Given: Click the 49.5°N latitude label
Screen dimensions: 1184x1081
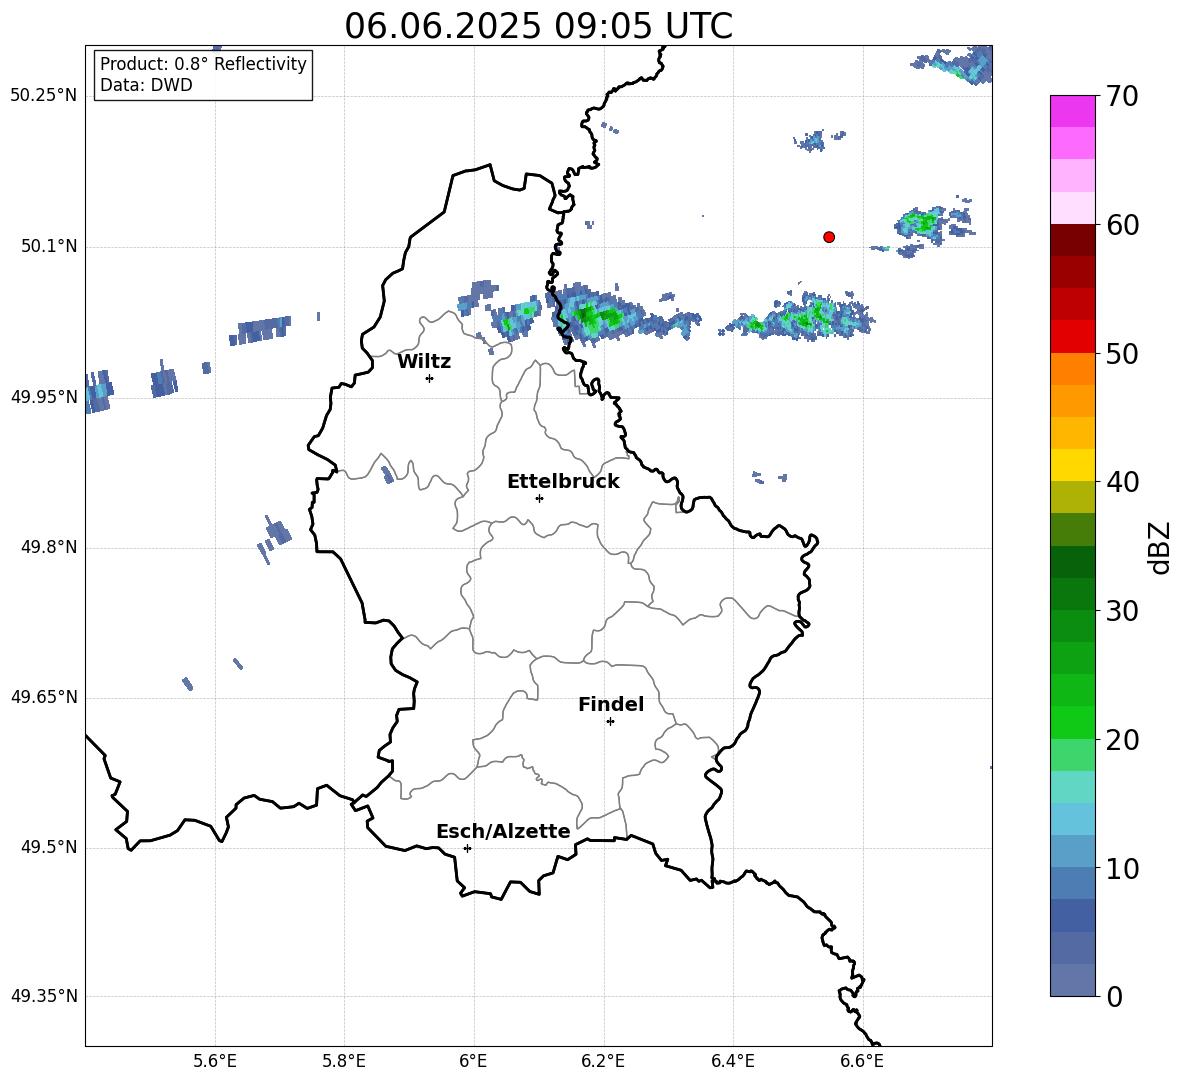Looking at the screenshot, I should (x=50, y=848).
